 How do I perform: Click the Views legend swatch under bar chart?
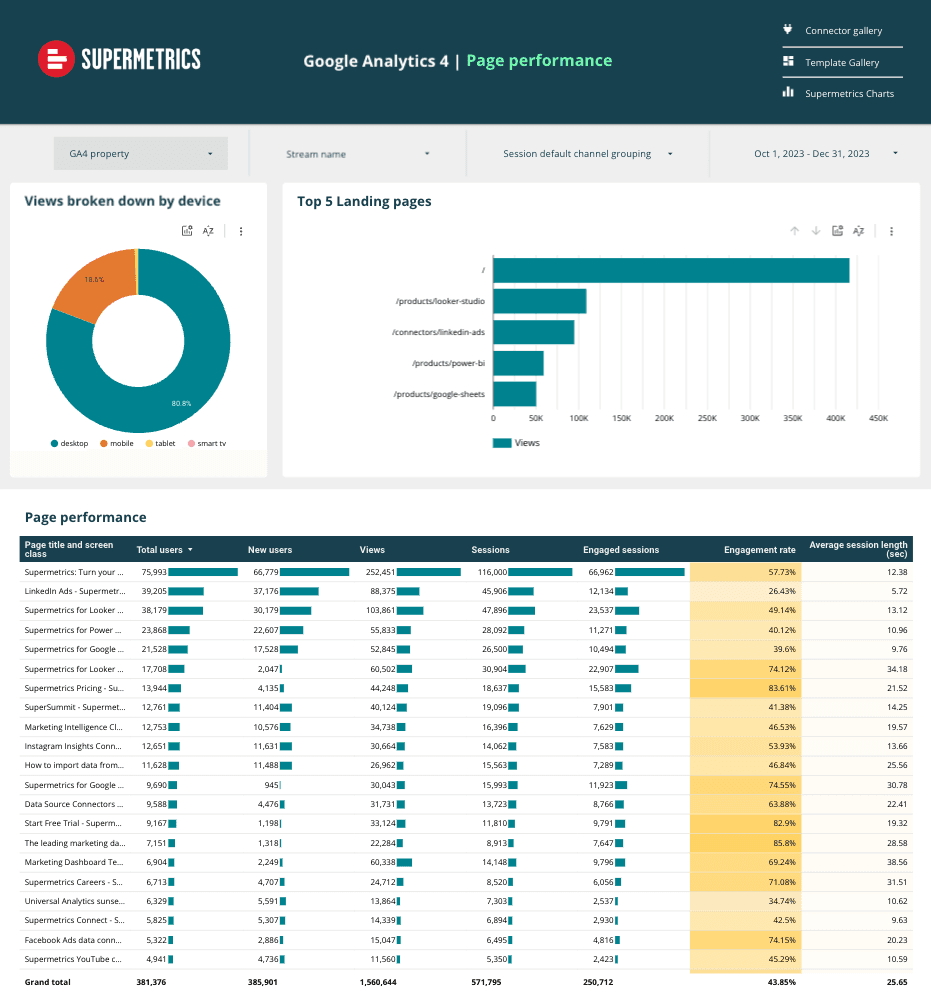tap(501, 442)
